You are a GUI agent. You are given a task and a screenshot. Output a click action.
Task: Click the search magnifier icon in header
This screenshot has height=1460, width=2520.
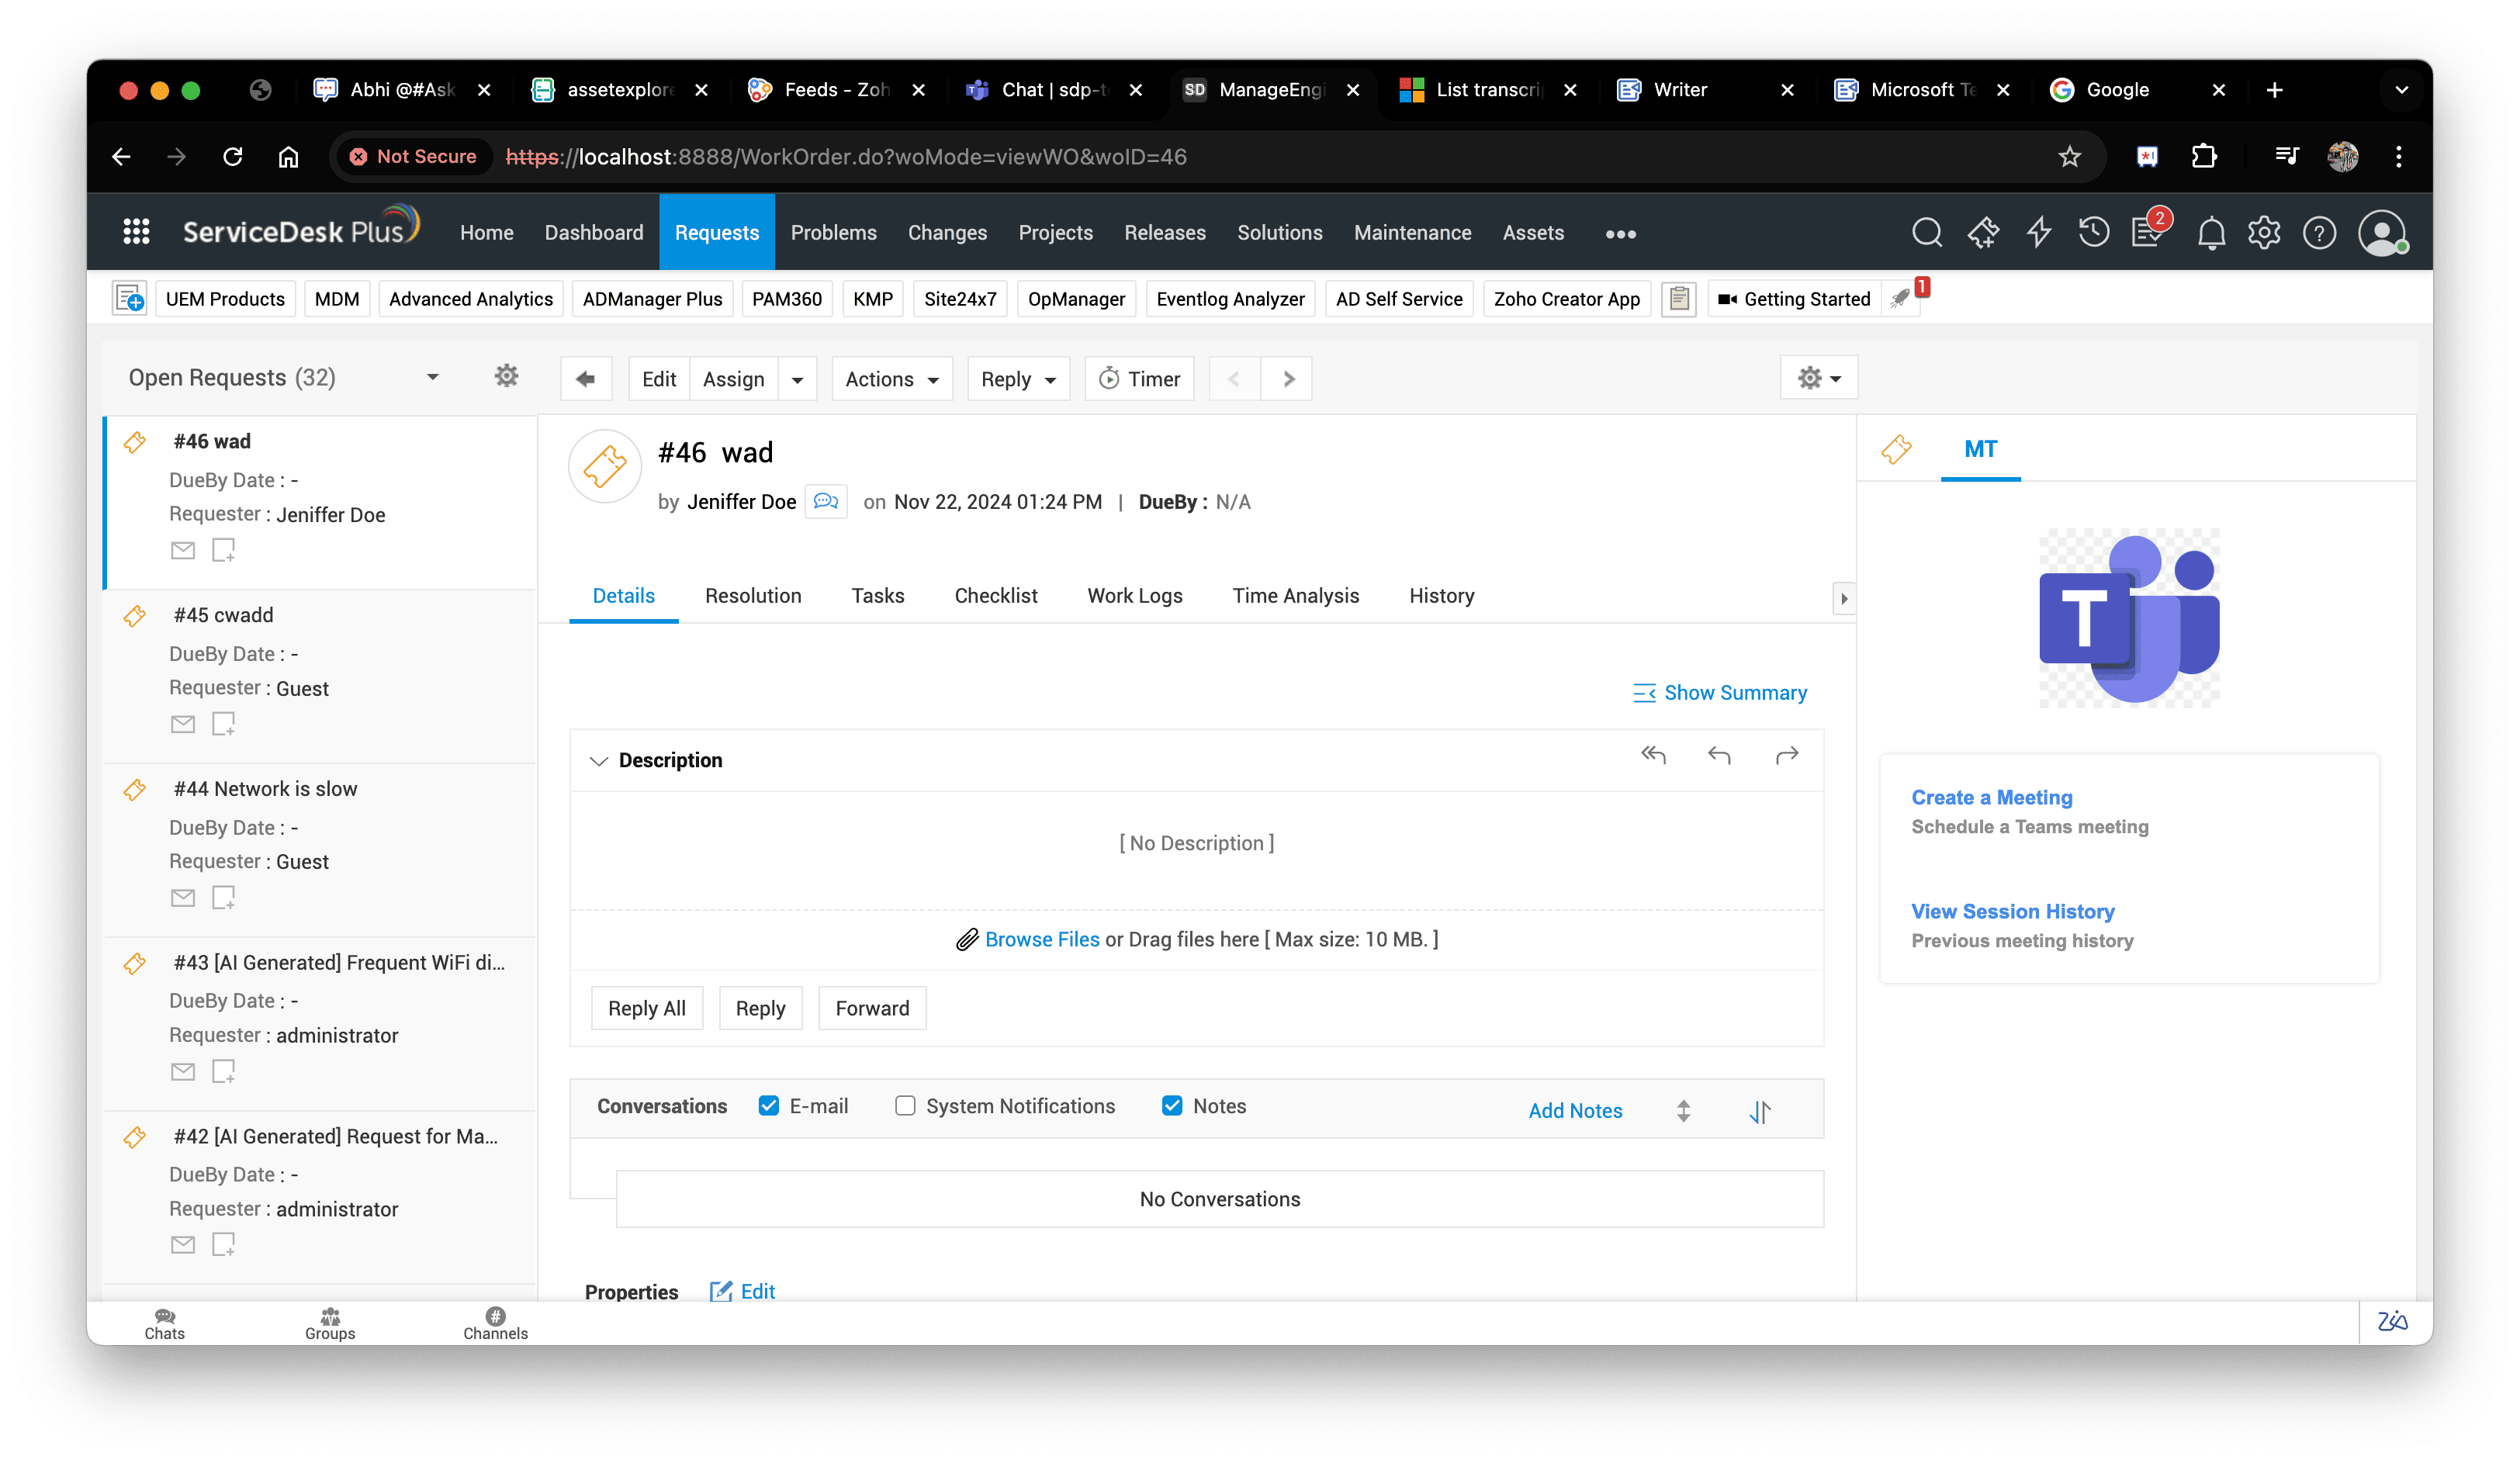click(1926, 233)
